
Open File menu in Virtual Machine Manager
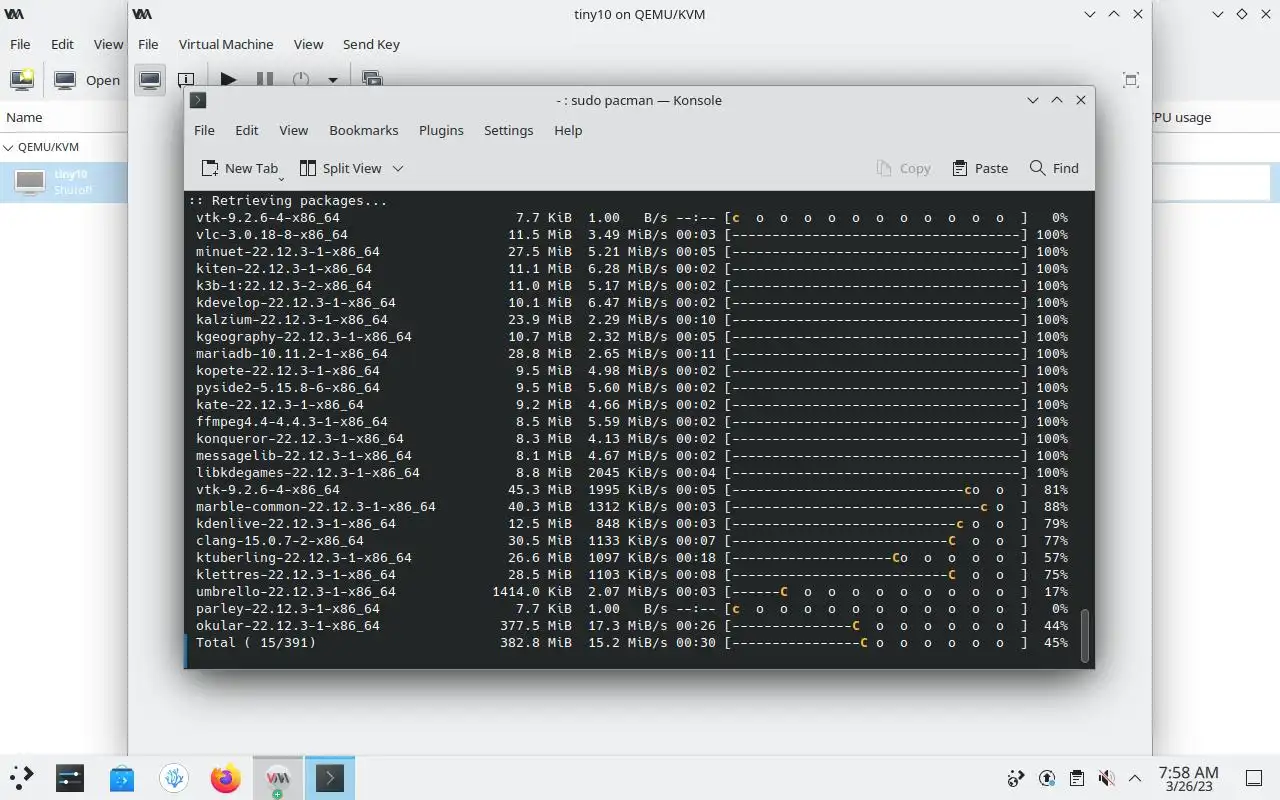20,44
